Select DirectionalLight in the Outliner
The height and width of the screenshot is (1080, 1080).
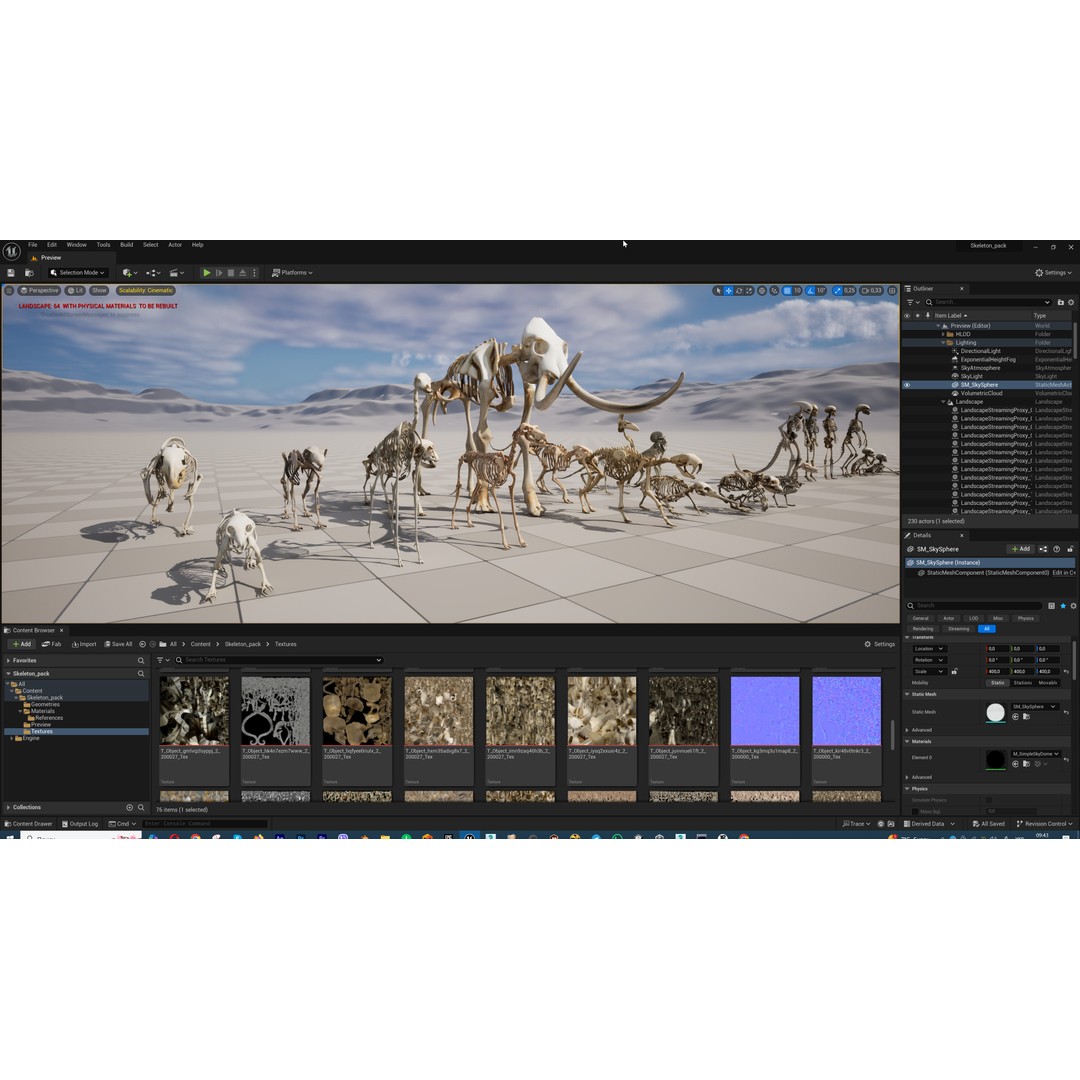pos(980,351)
